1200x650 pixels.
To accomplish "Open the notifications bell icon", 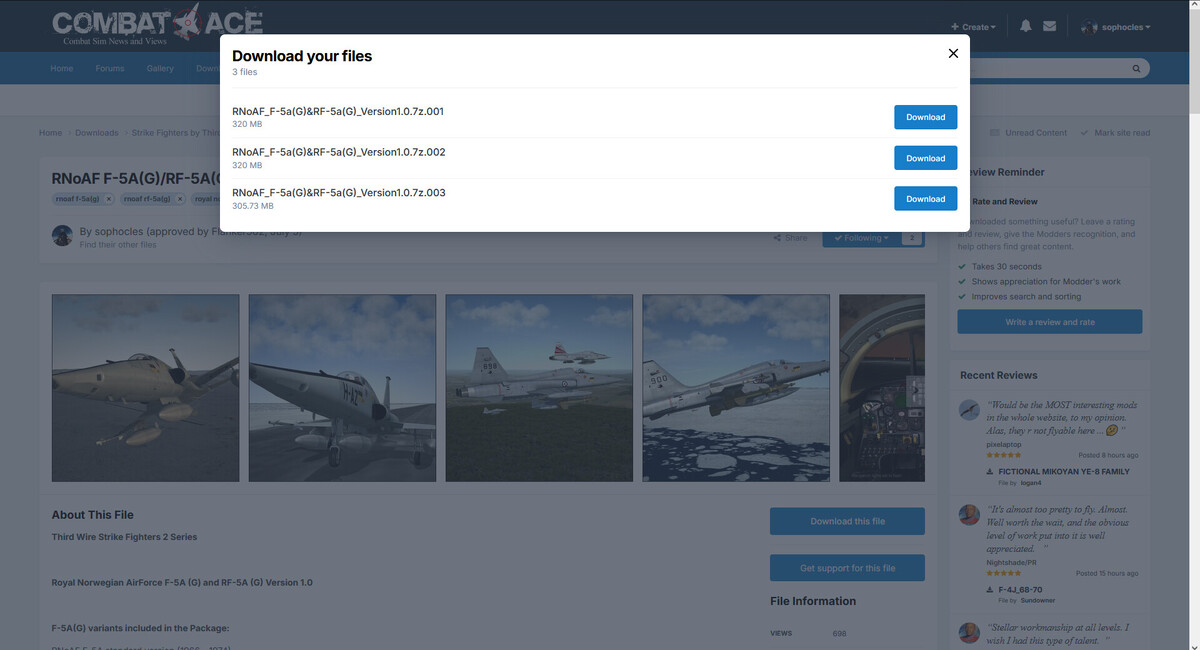I will tap(1025, 26).
